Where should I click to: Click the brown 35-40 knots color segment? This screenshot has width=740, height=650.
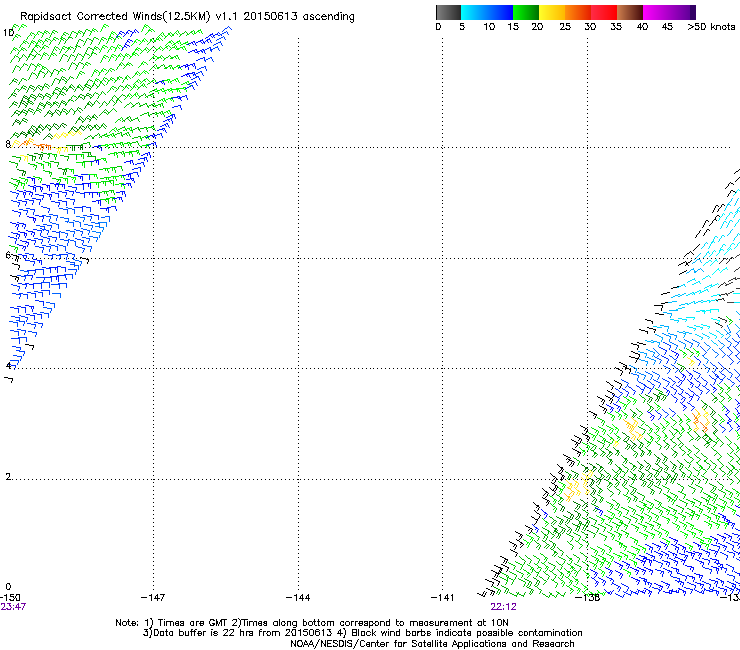(x=630, y=12)
